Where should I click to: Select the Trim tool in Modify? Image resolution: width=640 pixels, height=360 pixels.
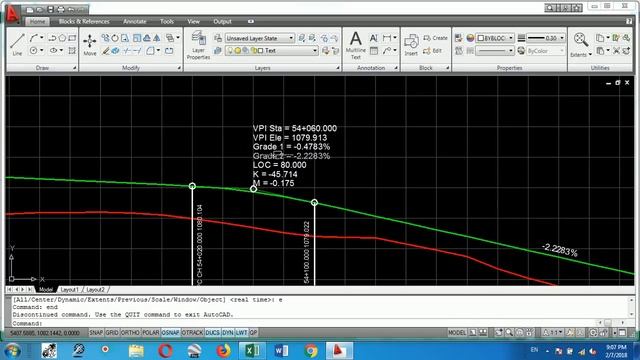tap(127, 51)
